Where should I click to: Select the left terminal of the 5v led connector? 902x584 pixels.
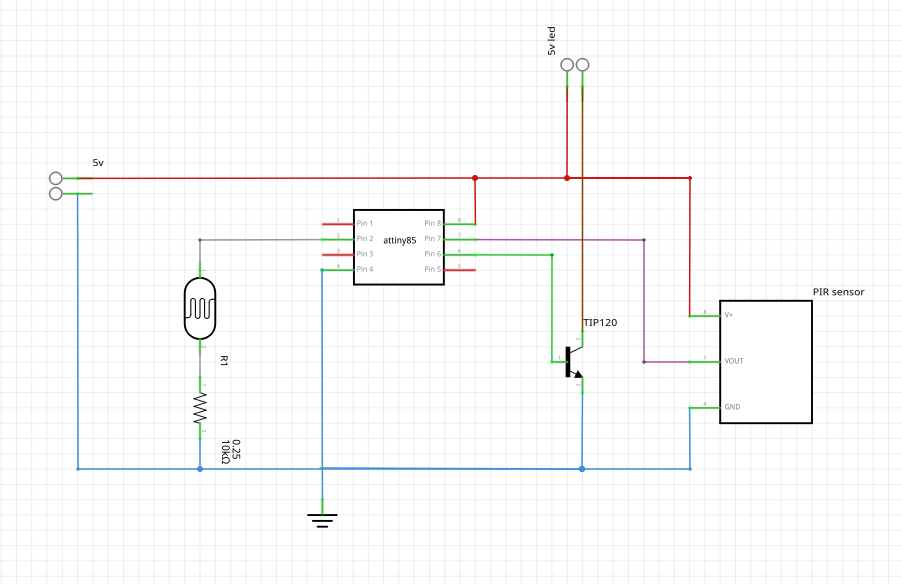tap(567, 65)
